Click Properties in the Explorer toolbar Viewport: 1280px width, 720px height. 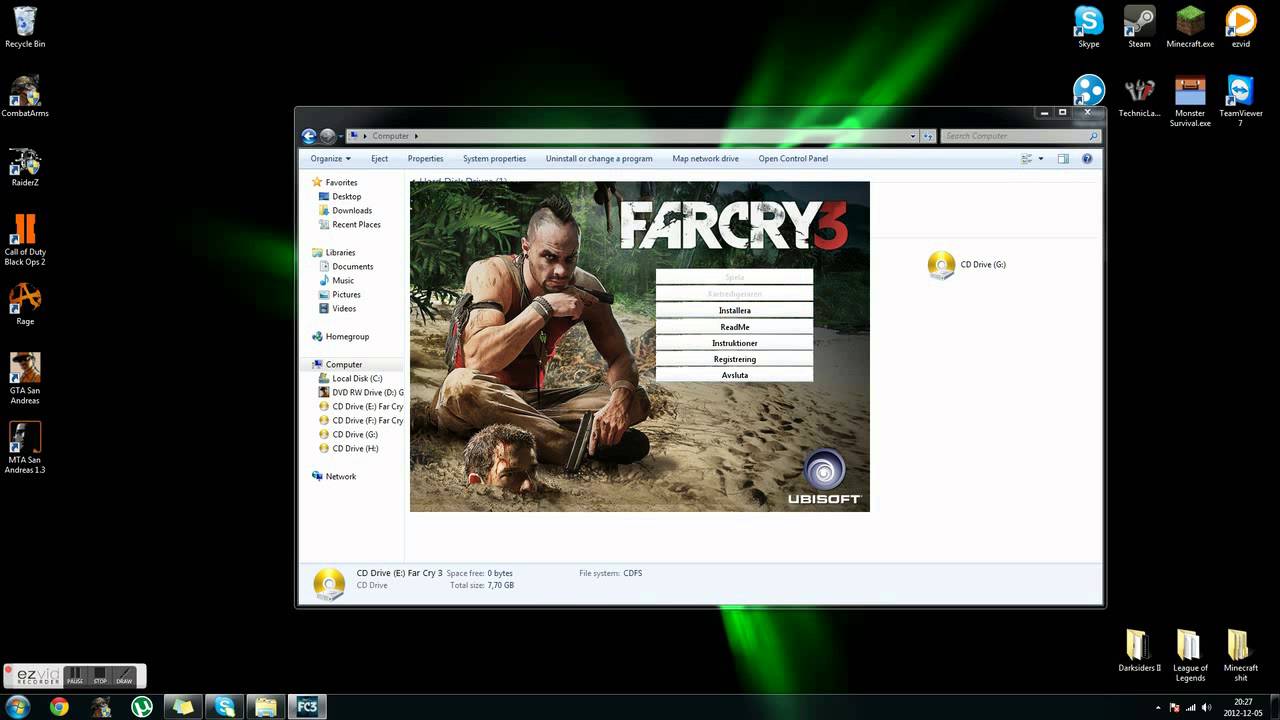[425, 159]
